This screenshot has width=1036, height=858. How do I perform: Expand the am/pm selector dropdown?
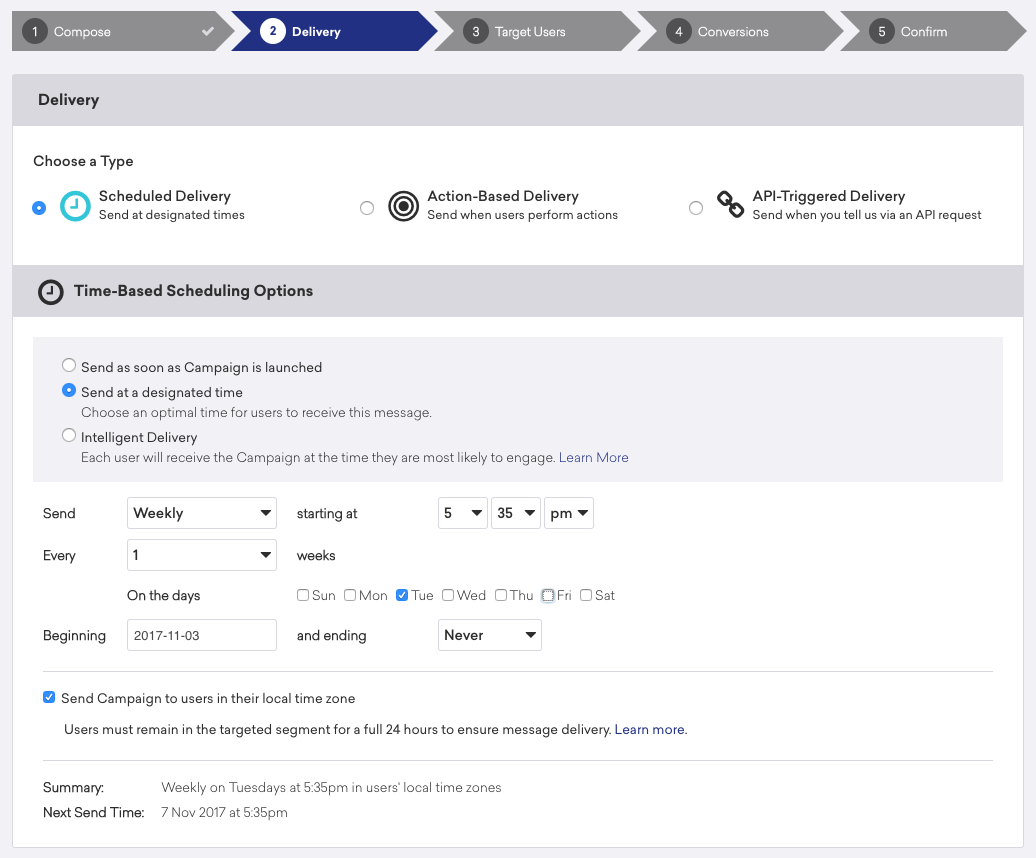(x=569, y=513)
